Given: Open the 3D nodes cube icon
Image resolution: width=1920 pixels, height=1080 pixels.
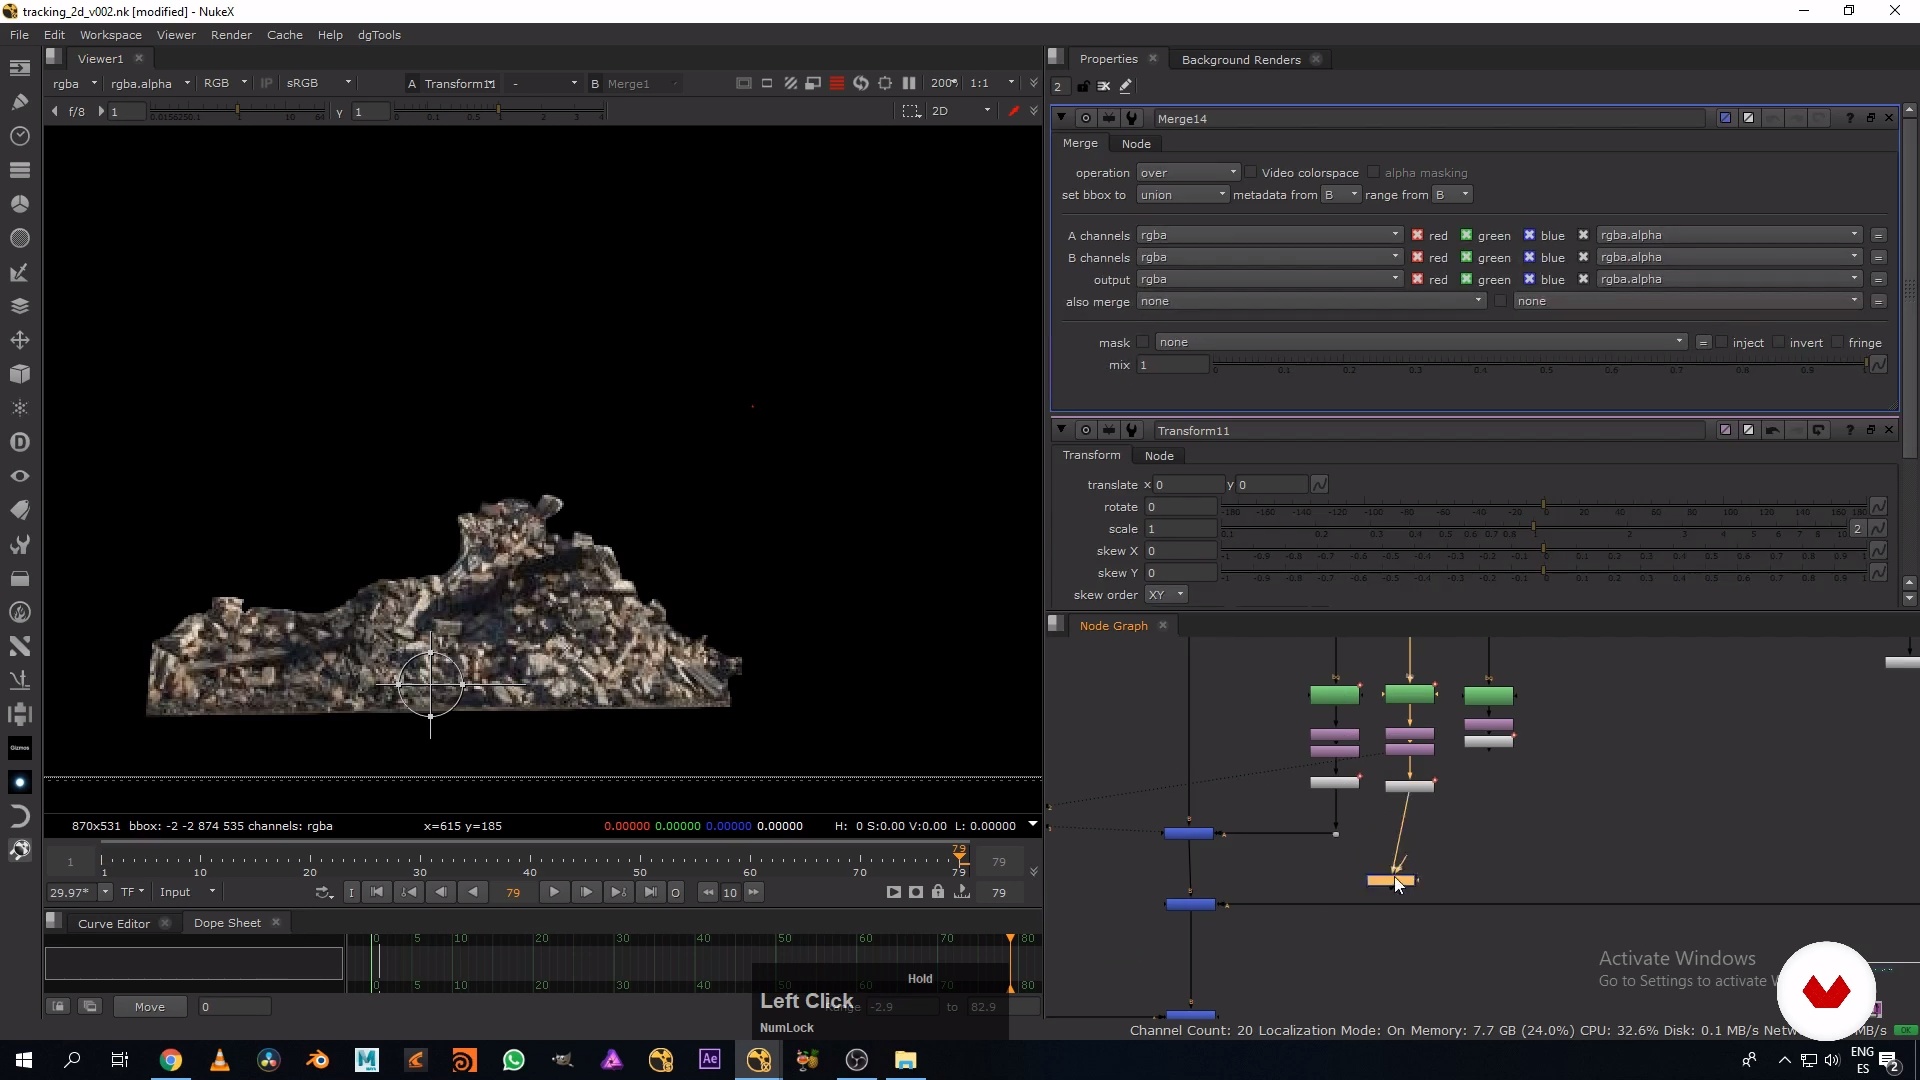Looking at the screenshot, I should point(19,374).
